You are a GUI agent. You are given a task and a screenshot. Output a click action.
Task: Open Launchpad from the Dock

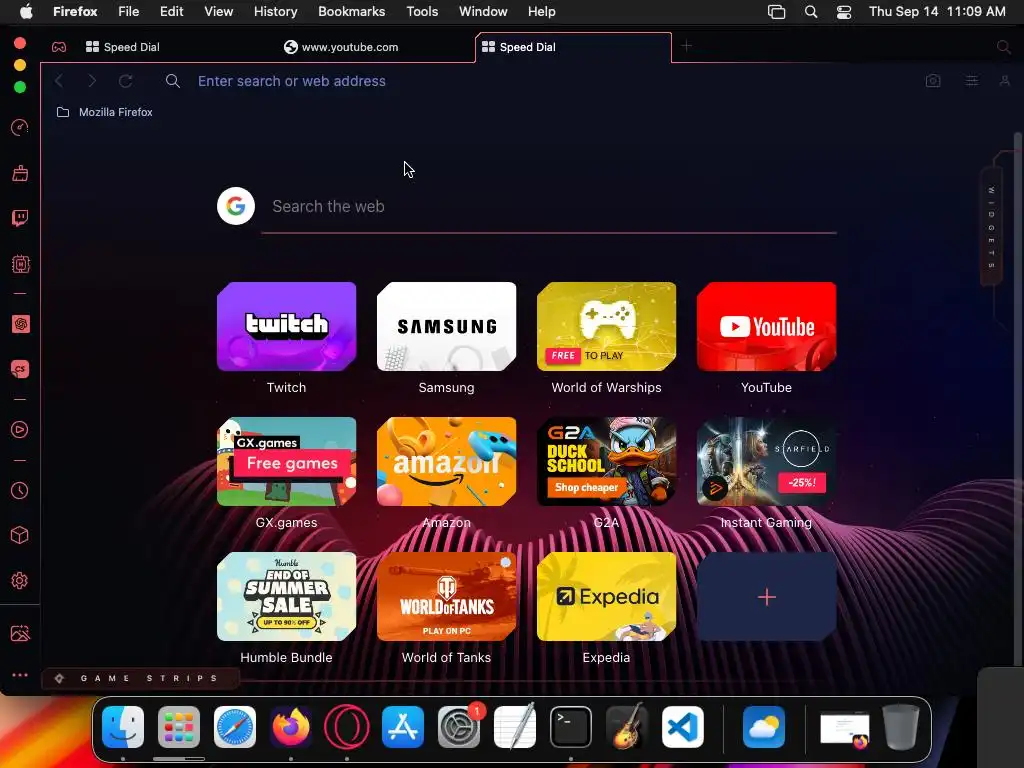(x=179, y=727)
